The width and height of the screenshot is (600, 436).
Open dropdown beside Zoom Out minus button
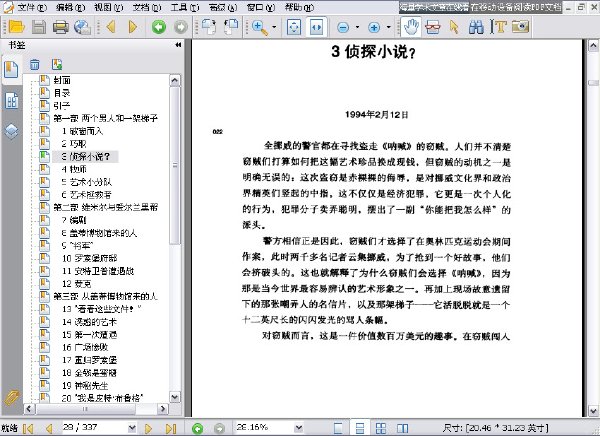click(x=357, y=27)
